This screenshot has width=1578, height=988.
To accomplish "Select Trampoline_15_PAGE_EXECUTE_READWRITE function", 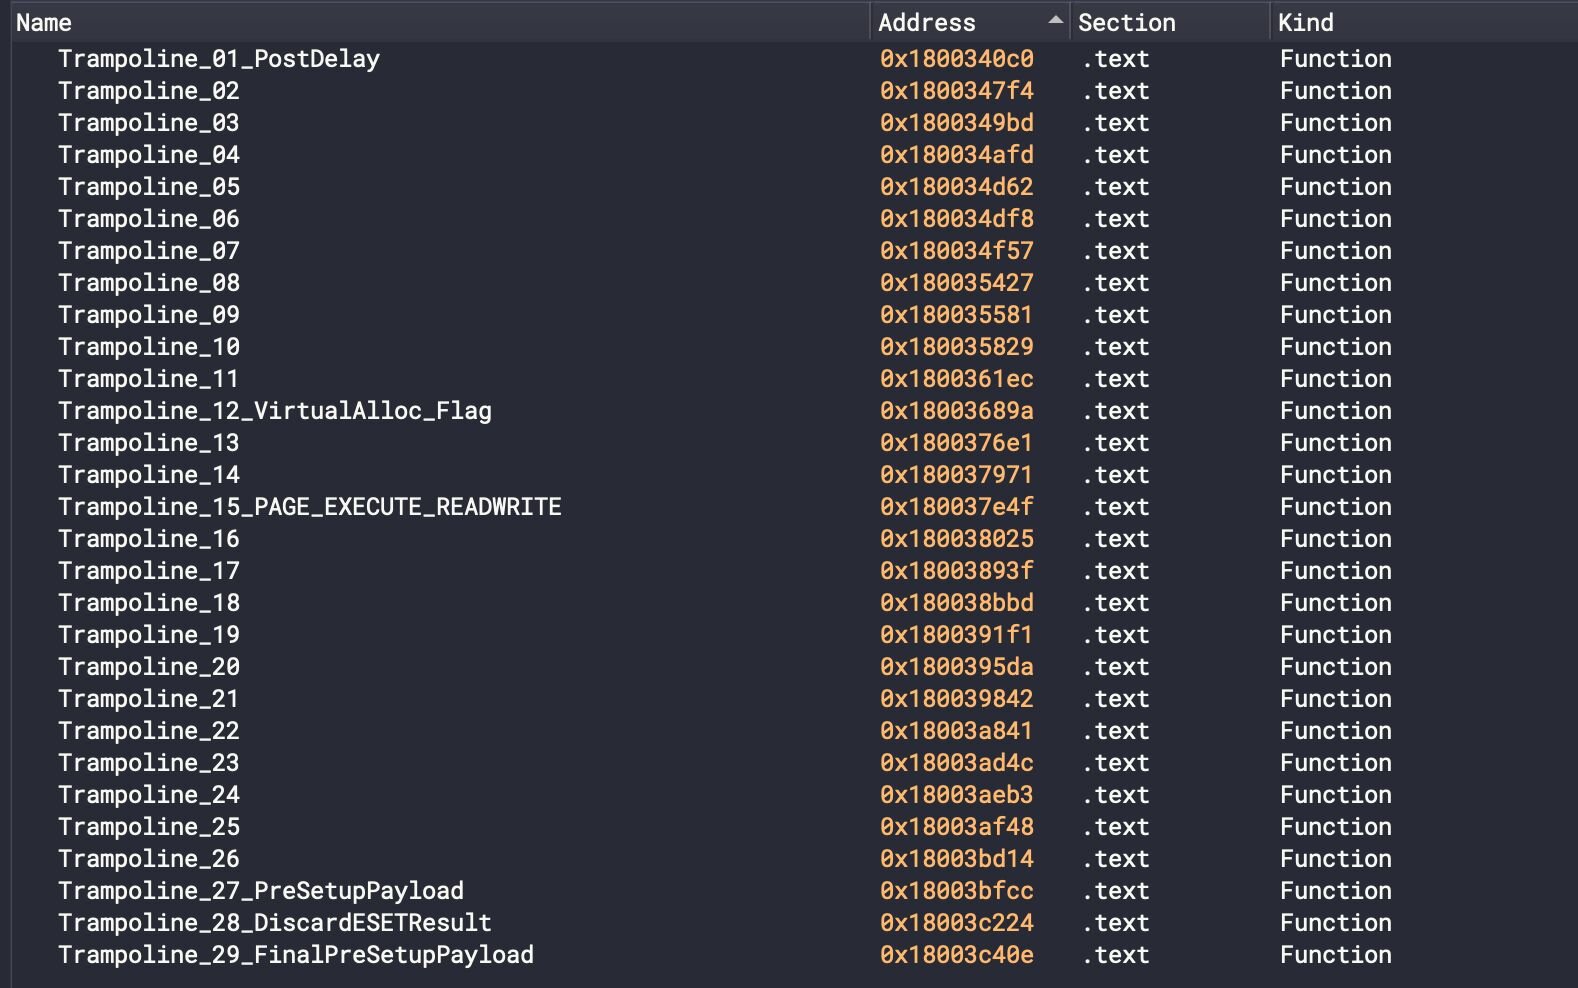I will click(309, 507).
